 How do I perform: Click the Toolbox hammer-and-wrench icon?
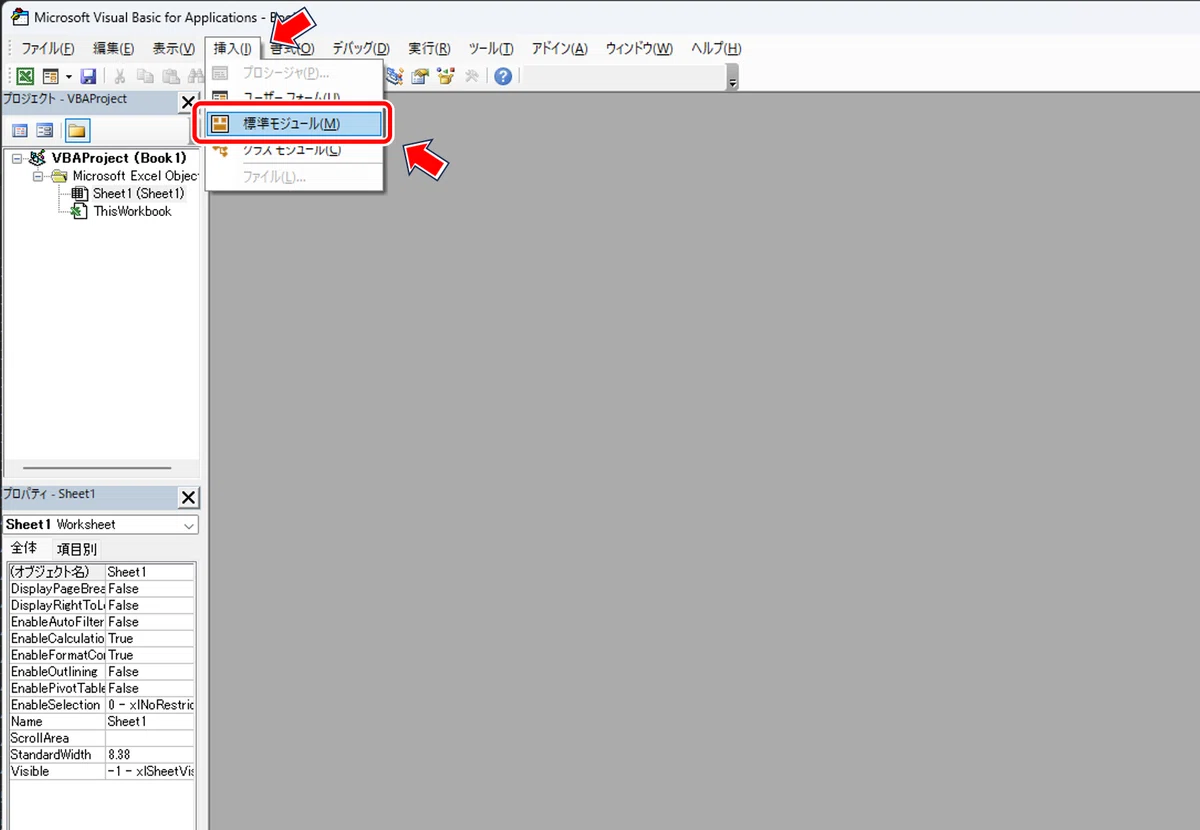tap(471, 76)
